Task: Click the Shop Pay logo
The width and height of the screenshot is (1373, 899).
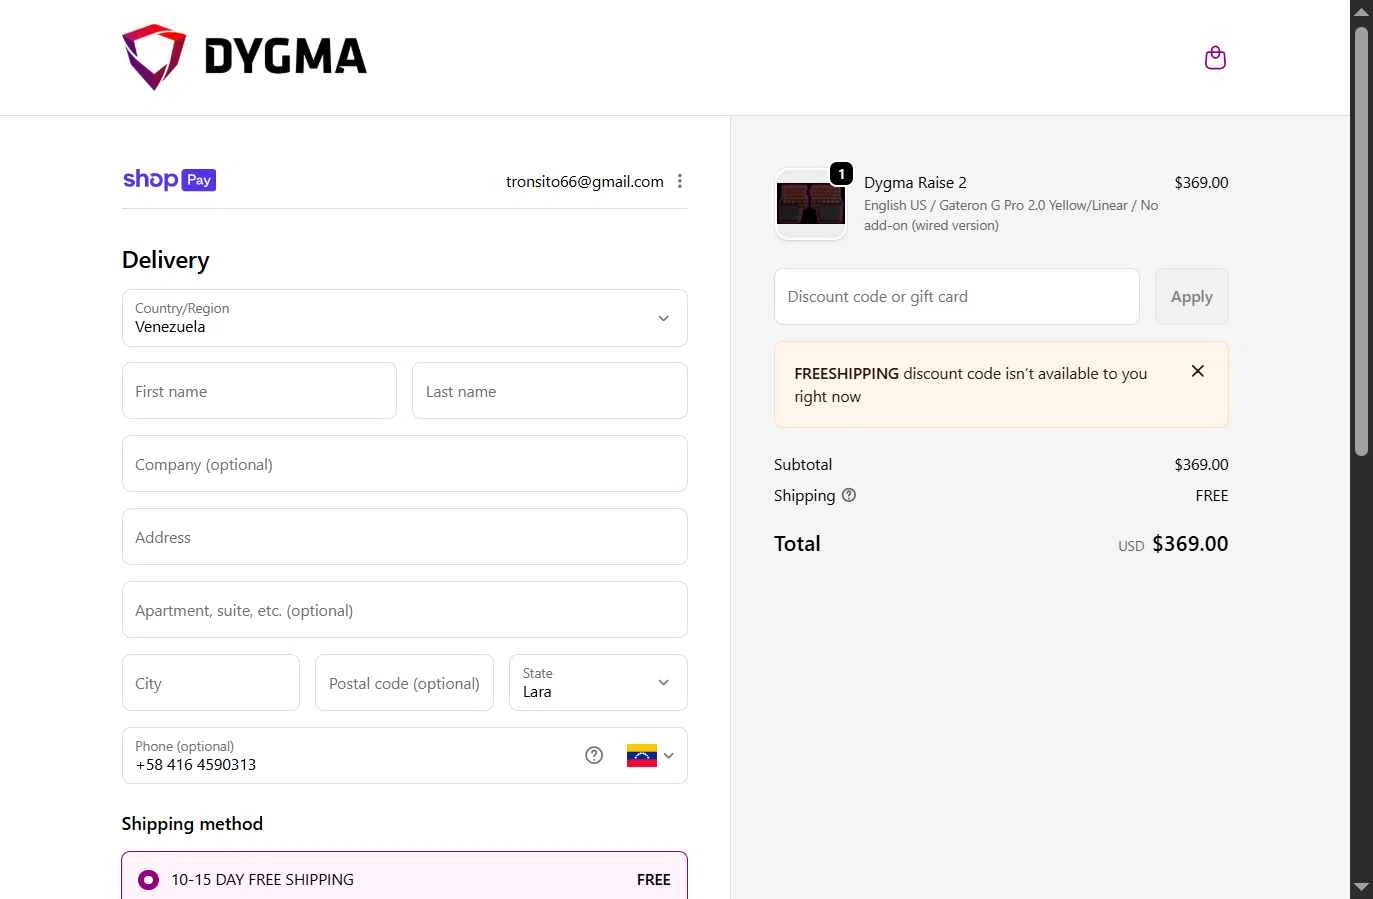Action: tap(169, 180)
